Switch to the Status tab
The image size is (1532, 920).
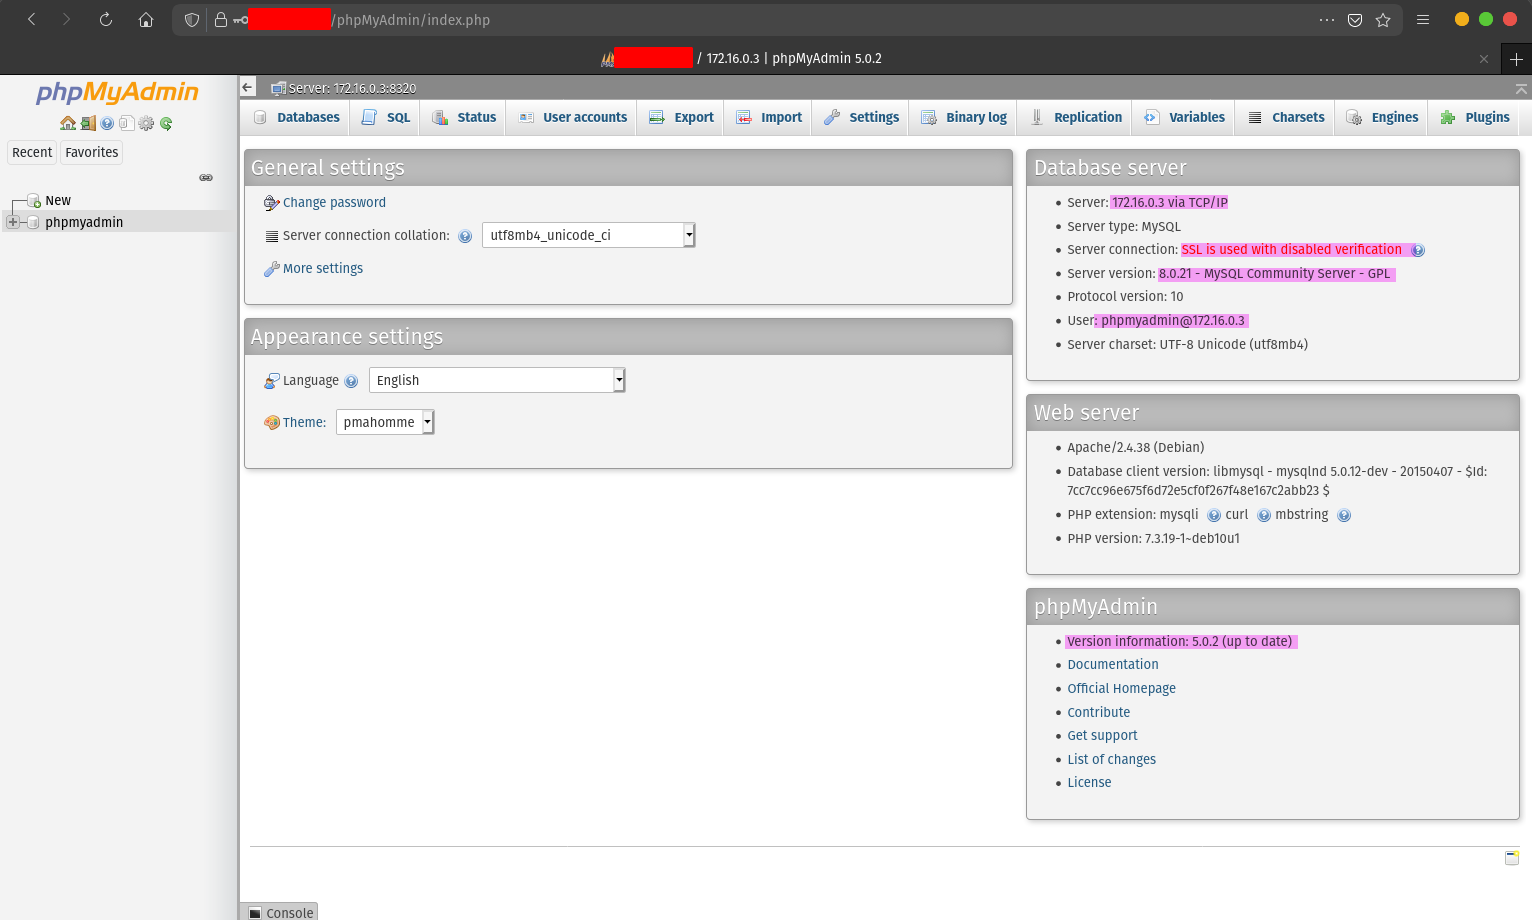point(464,117)
